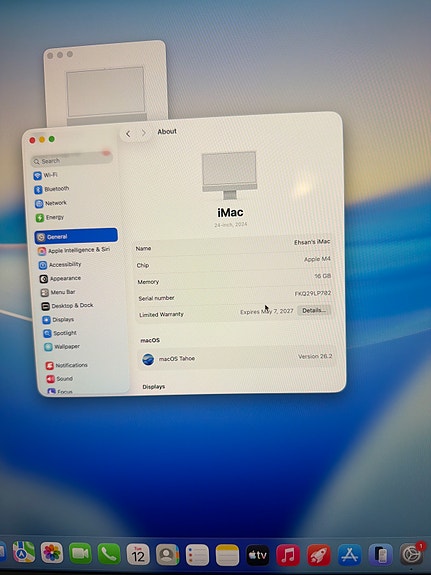
Task: Open Network settings pane
Action: pyautogui.click(x=51, y=203)
